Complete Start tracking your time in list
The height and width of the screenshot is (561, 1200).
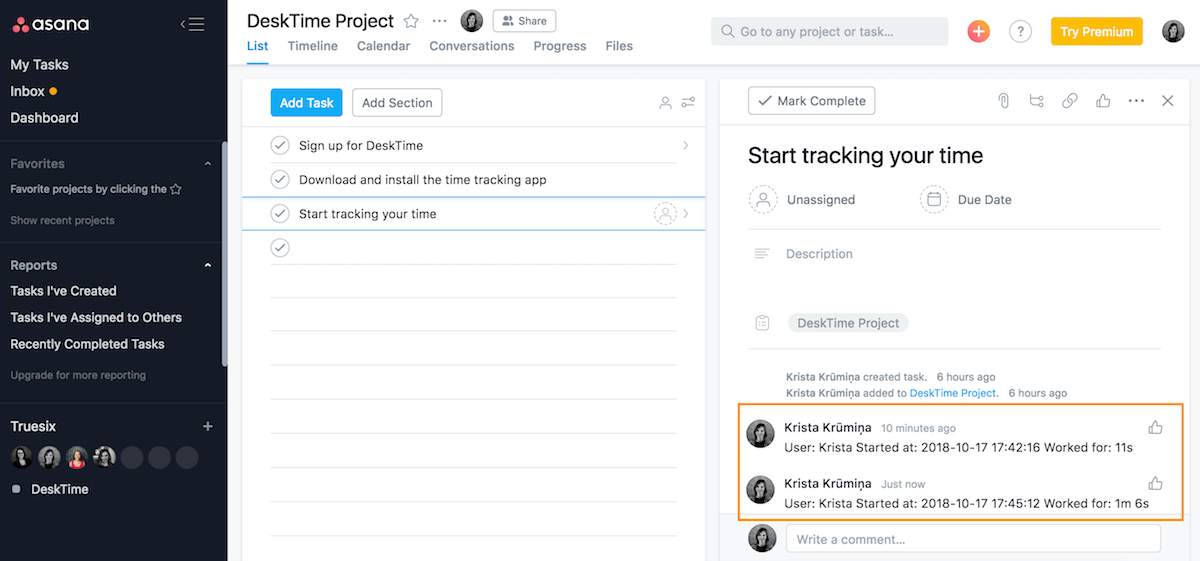pos(280,214)
